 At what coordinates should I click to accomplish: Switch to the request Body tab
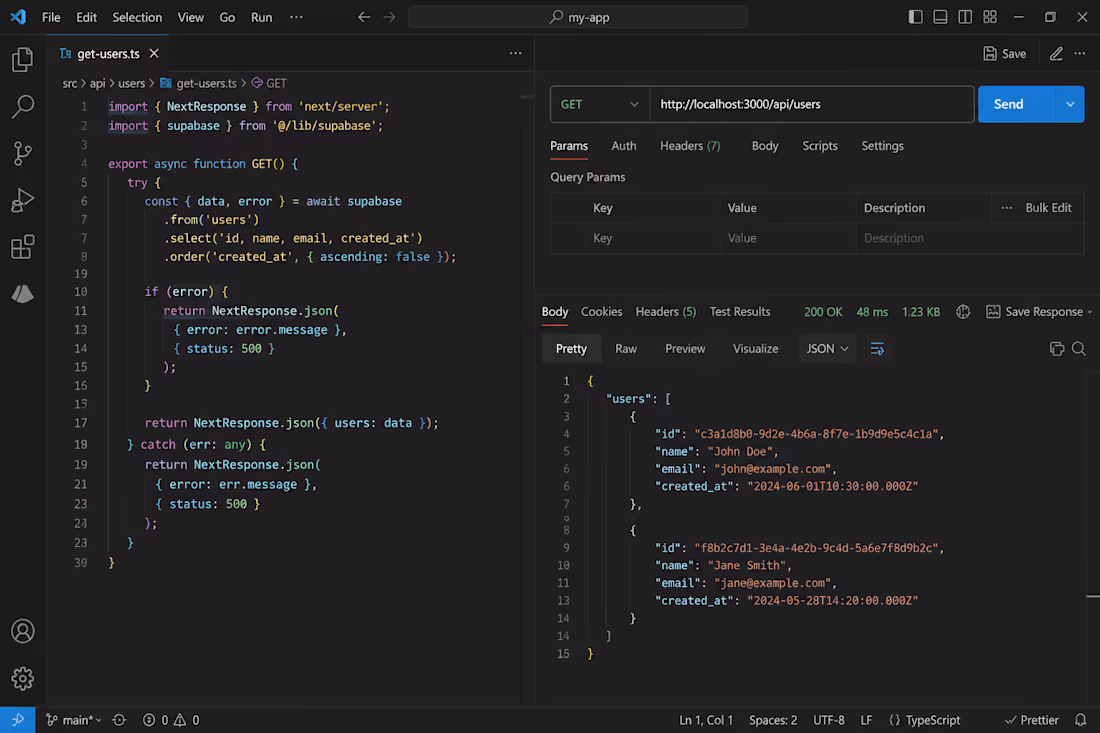765,146
